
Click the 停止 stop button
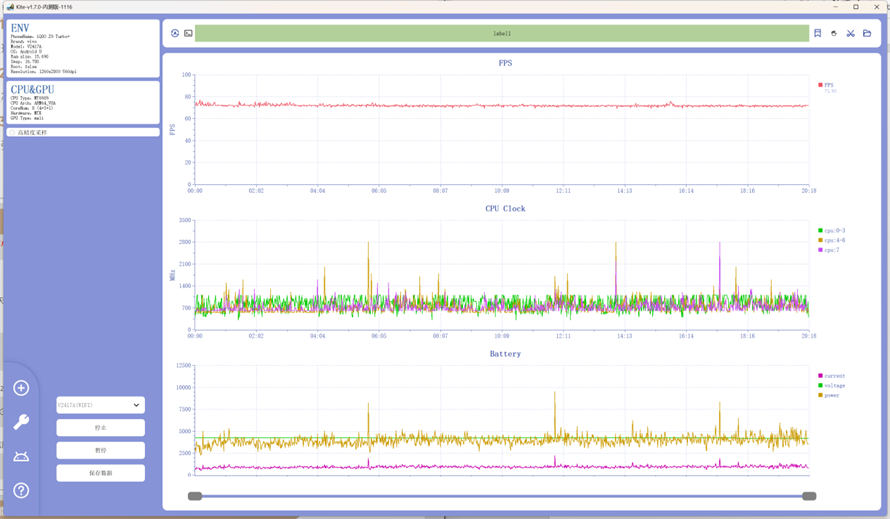(100, 428)
